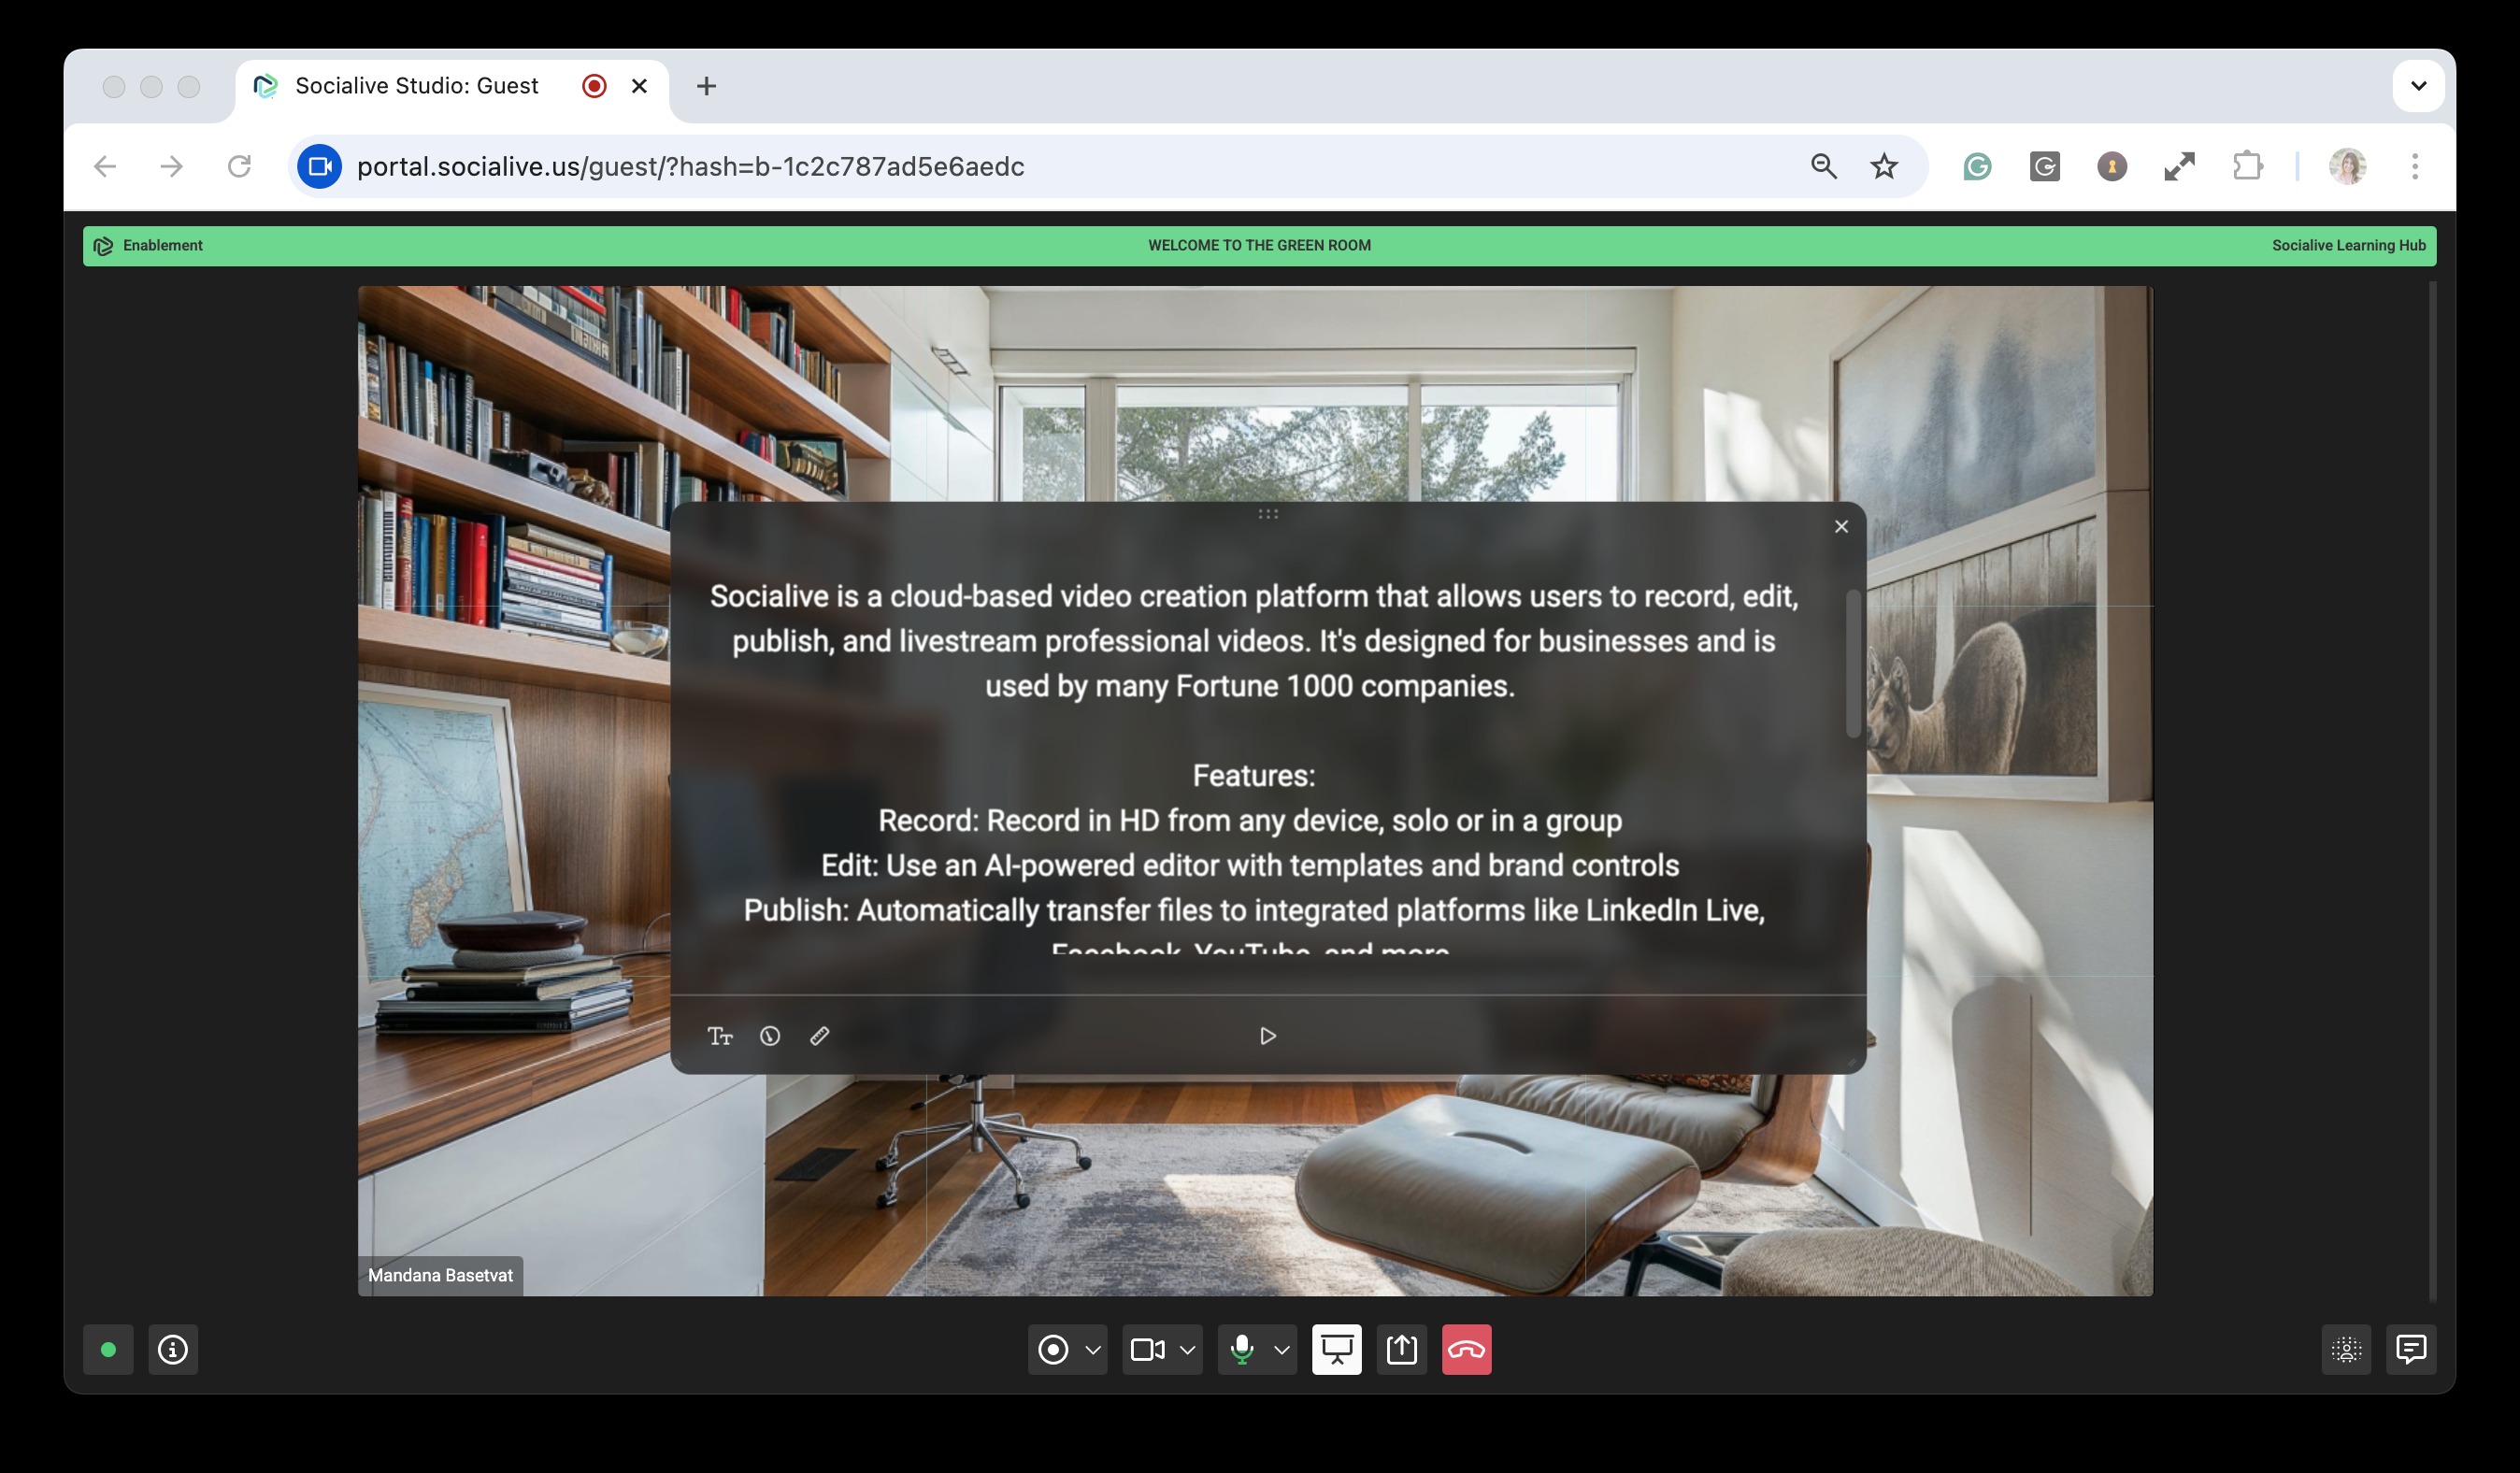Viewport: 2520px width, 1473px height.
Task: Toggle the teleprompter presentation button
Action: (1336, 1350)
